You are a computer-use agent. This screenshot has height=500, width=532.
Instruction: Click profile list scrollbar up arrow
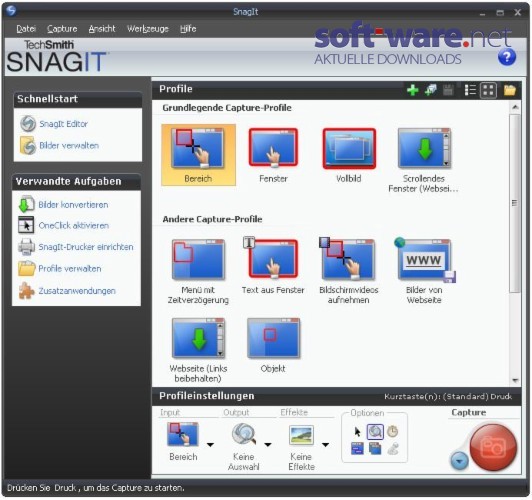(515, 108)
